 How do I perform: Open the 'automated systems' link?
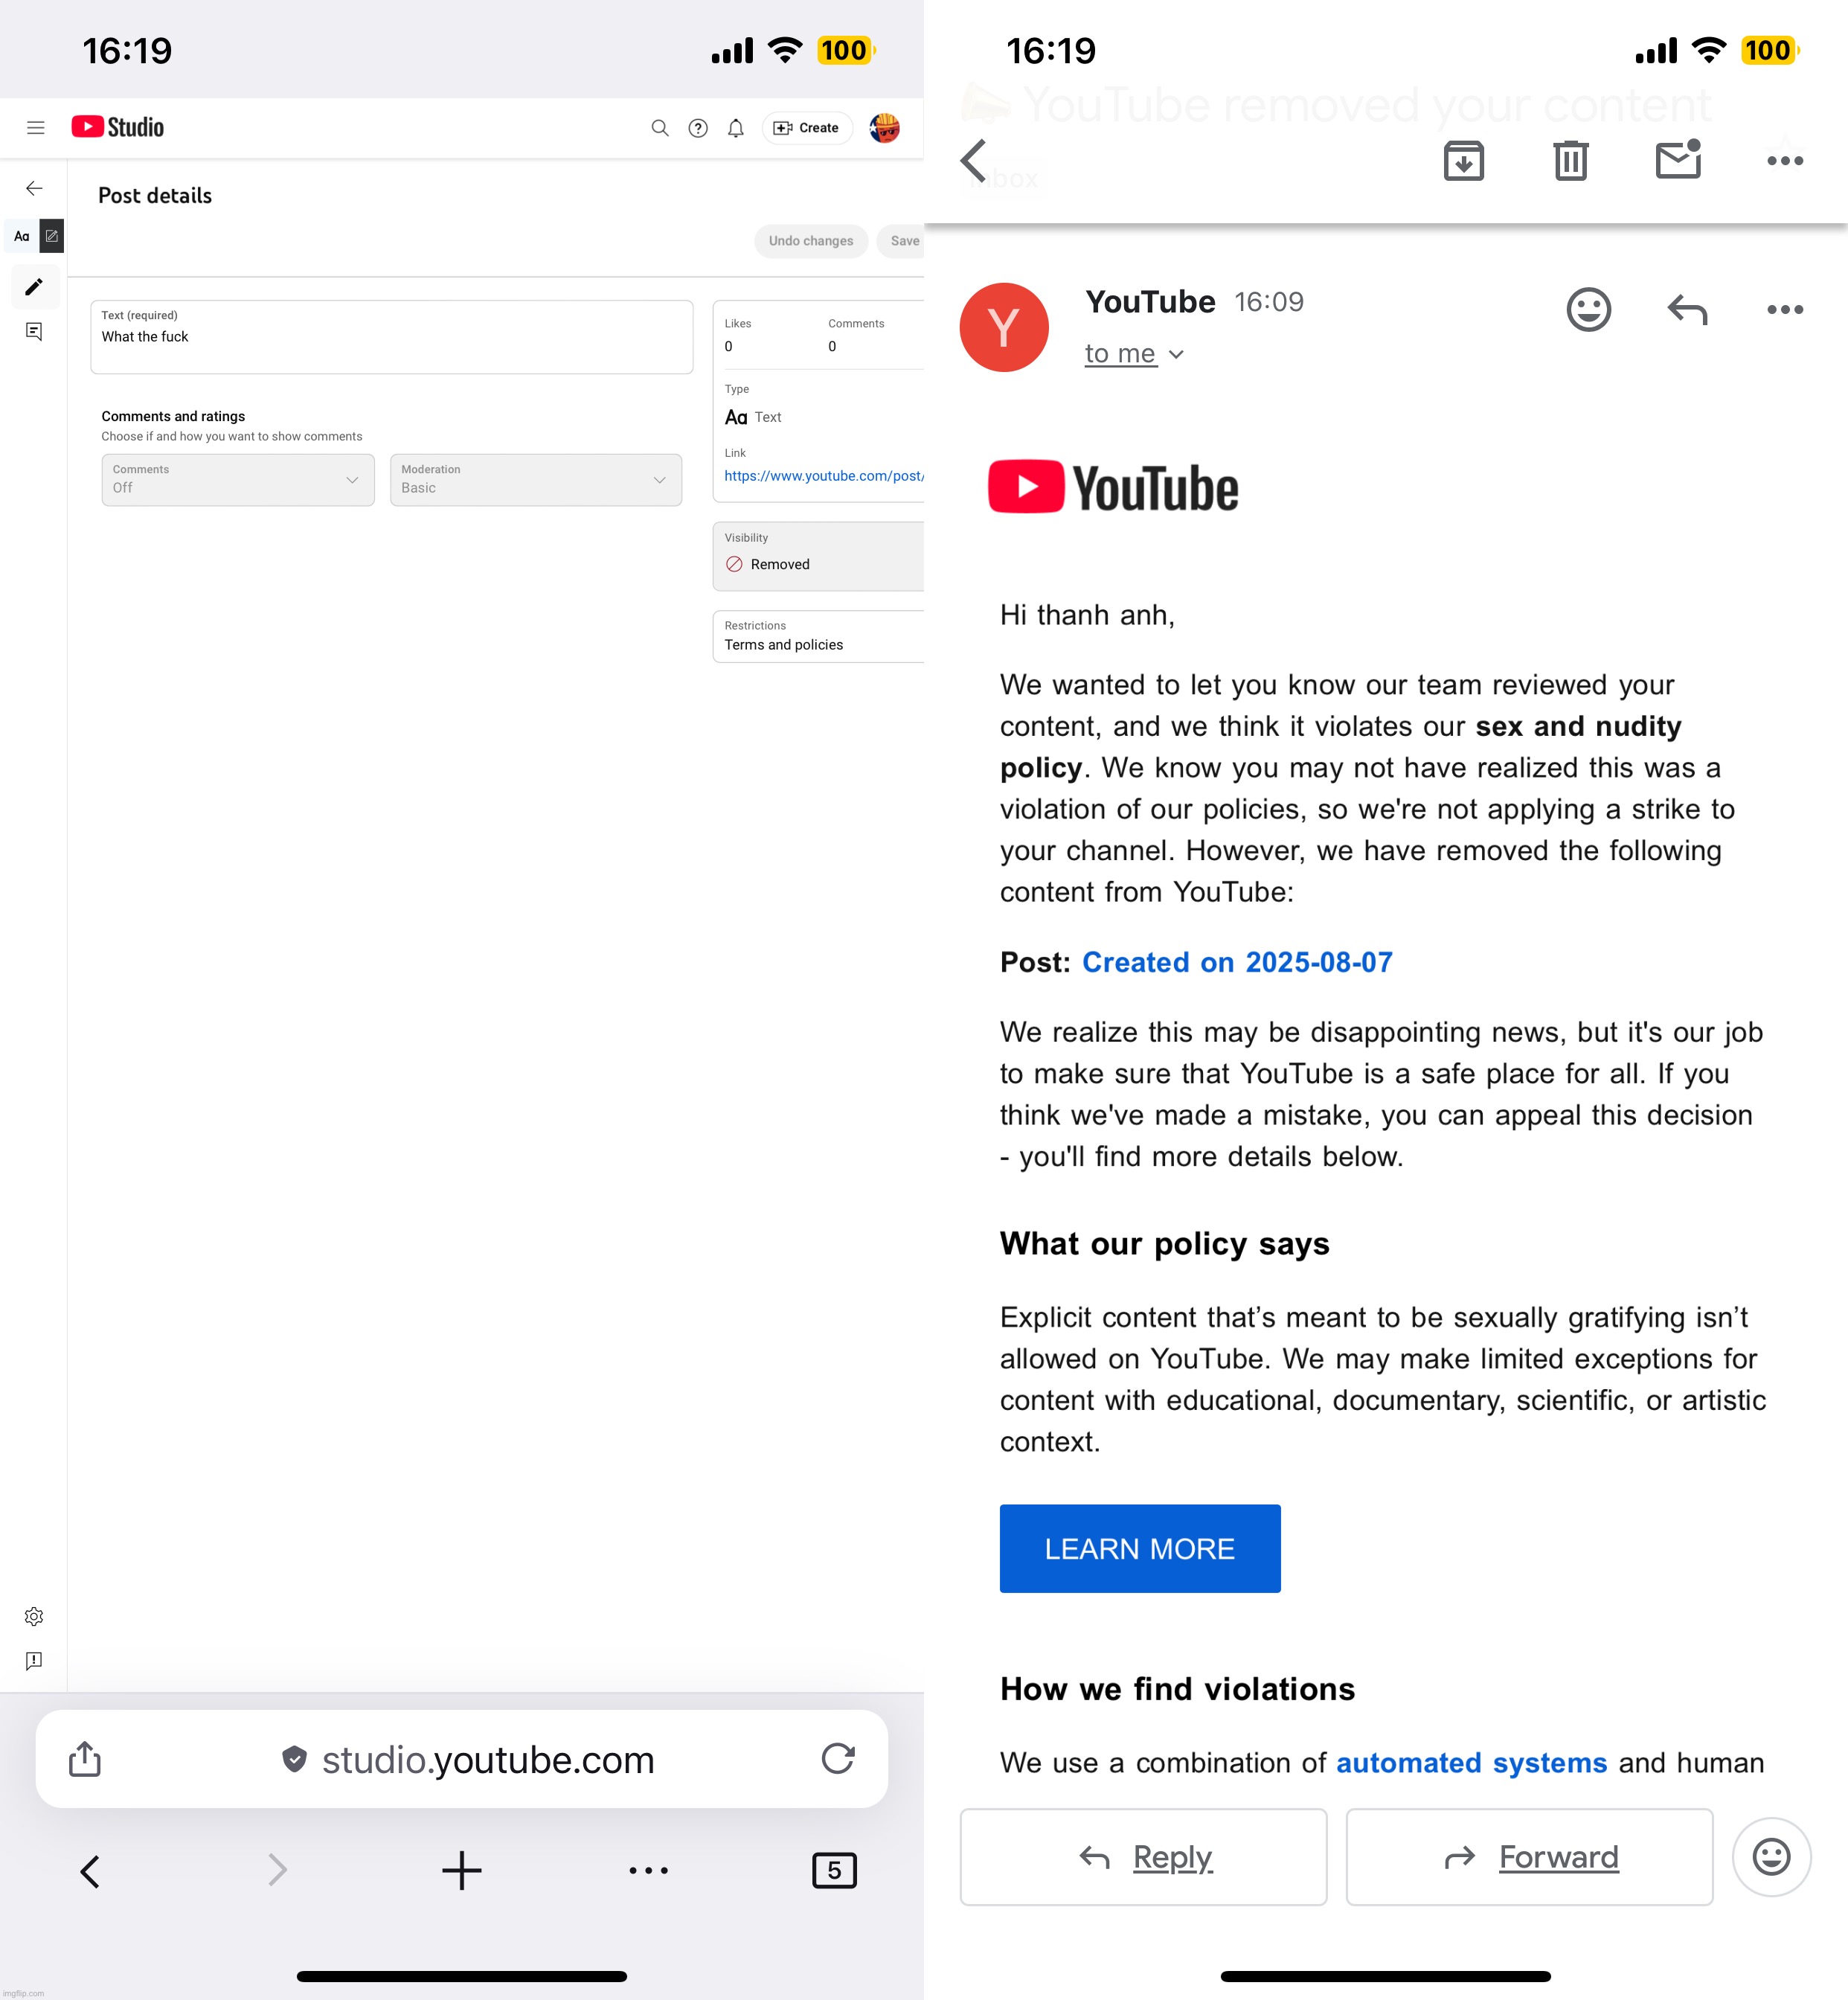pos(1471,1762)
